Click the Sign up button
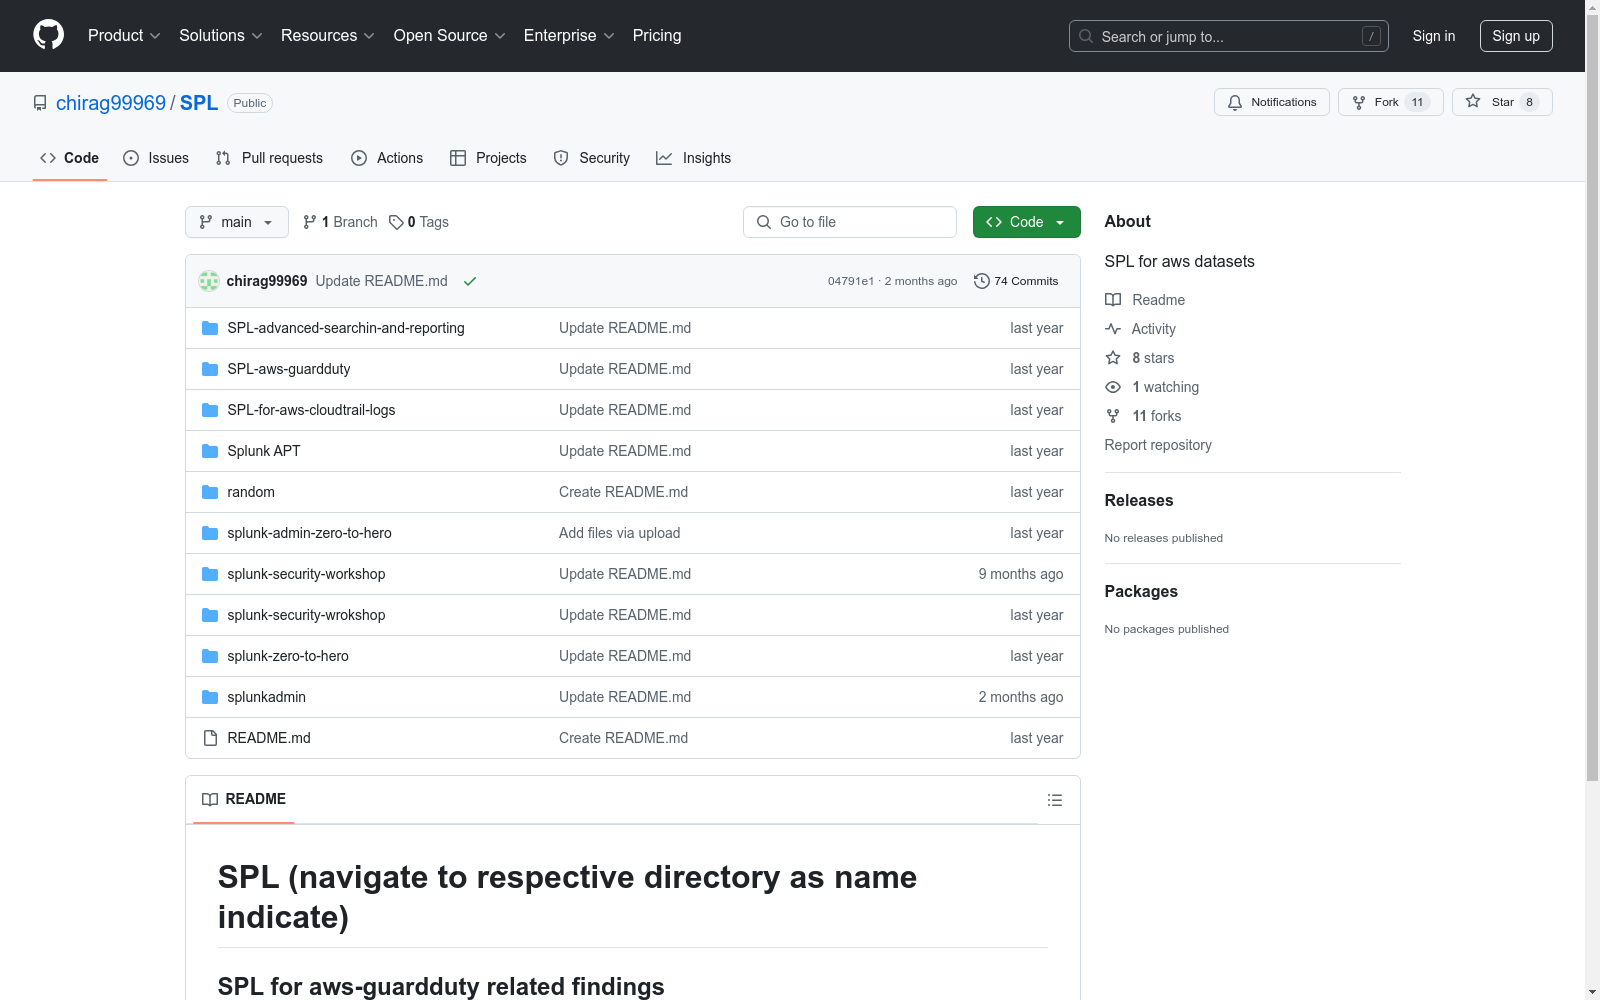This screenshot has width=1600, height=1000. tap(1516, 36)
